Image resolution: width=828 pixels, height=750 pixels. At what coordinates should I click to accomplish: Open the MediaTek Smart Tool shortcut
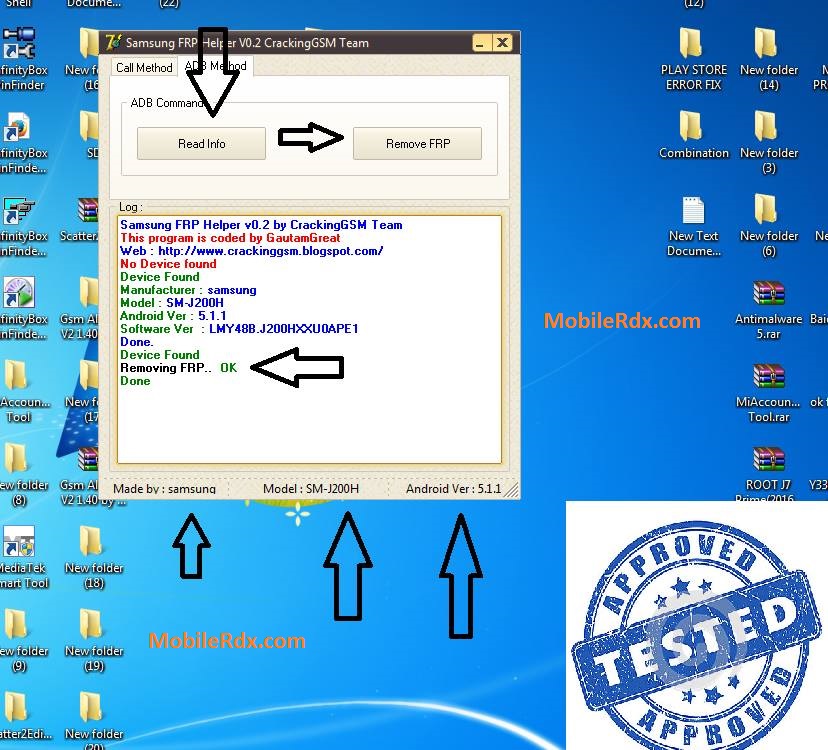pos(21,557)
